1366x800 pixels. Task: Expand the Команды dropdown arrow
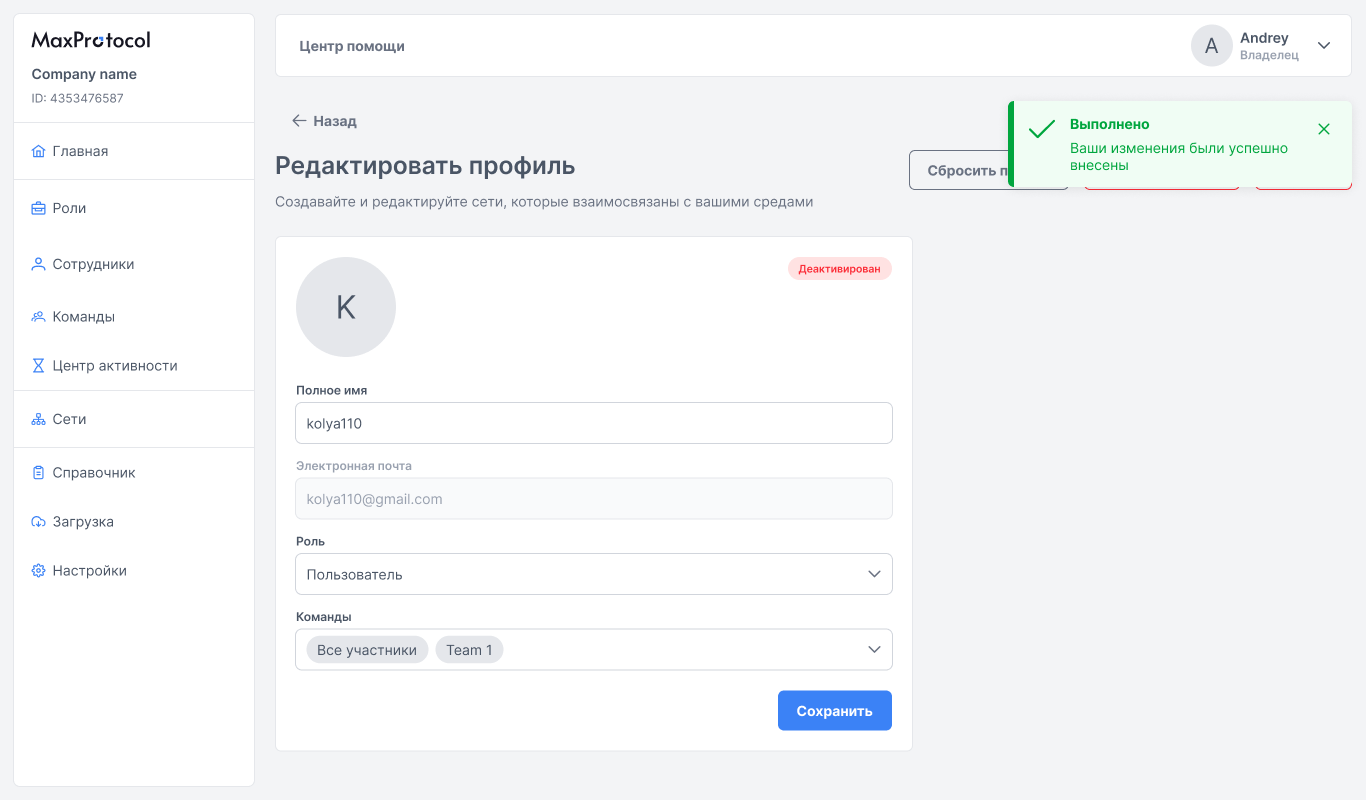click(x=874, y=650)
